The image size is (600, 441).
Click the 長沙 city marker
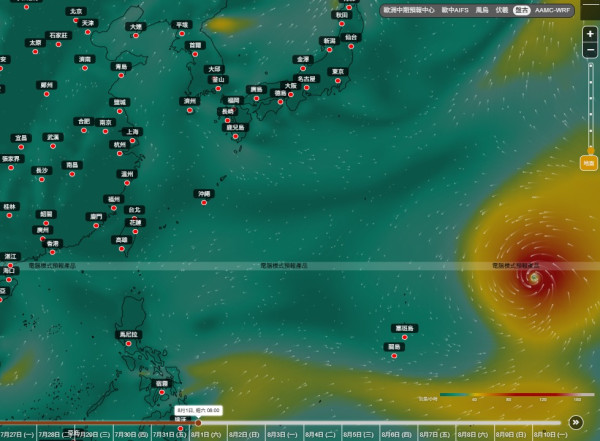[x=42, y=179]
